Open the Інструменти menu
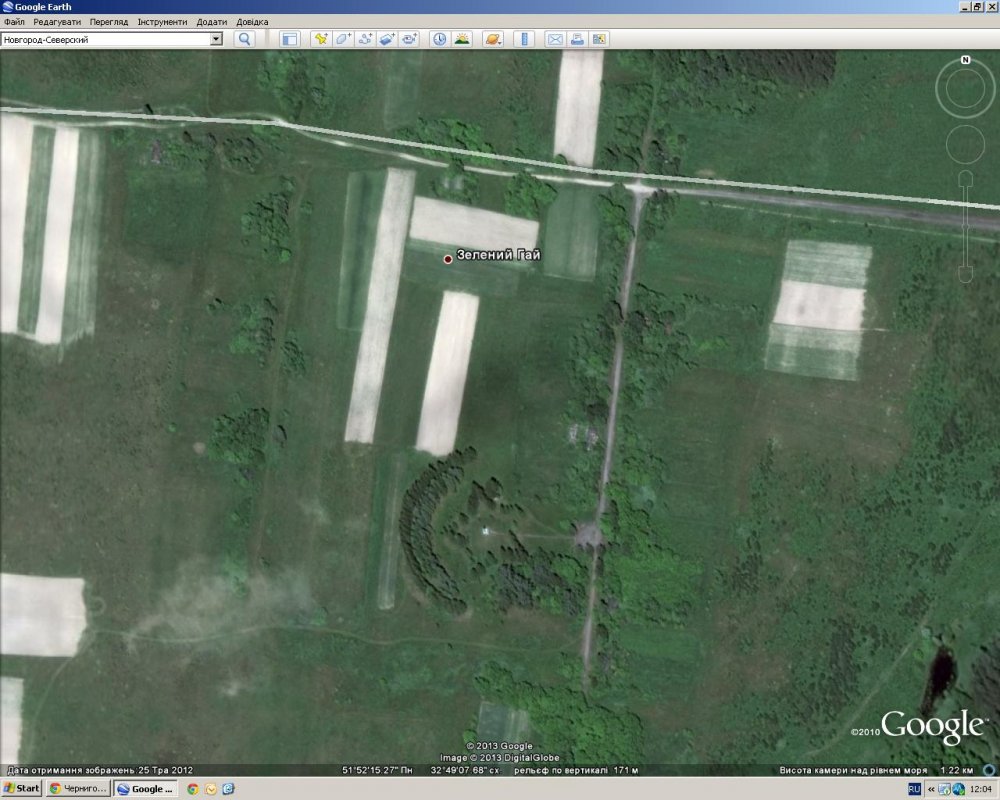1000x800 pixels. (163, 22)
